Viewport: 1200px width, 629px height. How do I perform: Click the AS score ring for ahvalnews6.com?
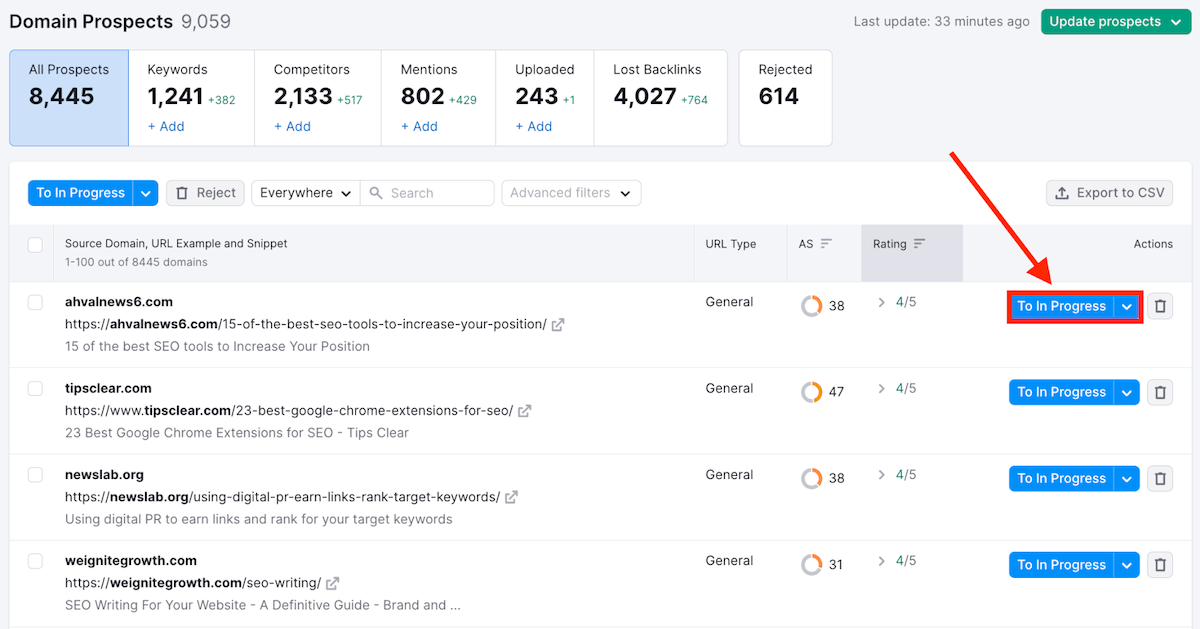point(812,306)
